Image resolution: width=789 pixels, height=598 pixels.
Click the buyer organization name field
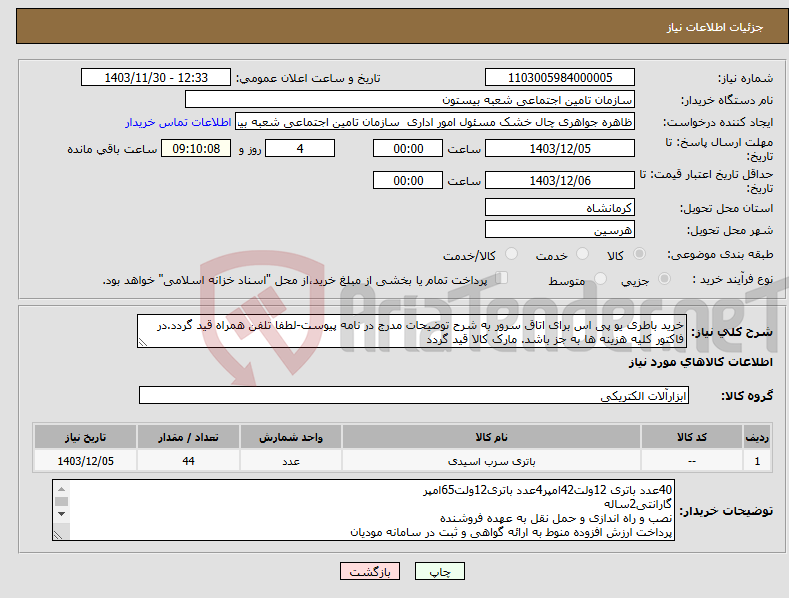(x=410, y=99)
